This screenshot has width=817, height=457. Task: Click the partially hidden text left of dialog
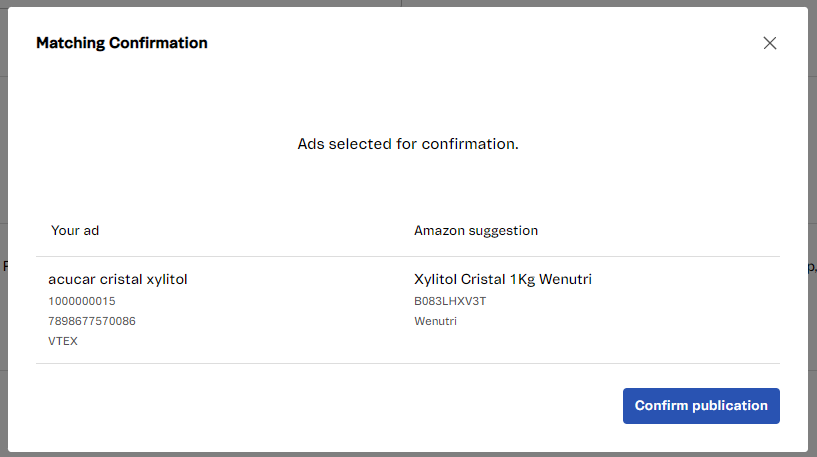4,267
